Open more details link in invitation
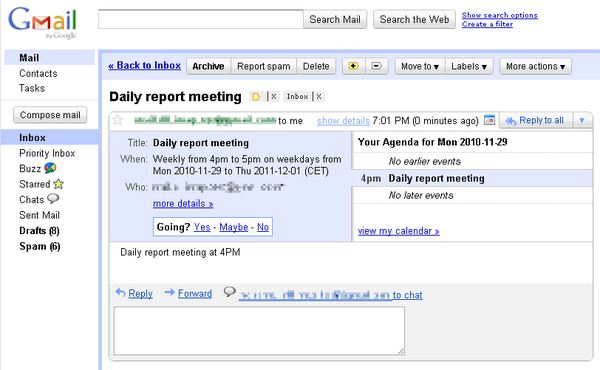 (x=183, y=204)
